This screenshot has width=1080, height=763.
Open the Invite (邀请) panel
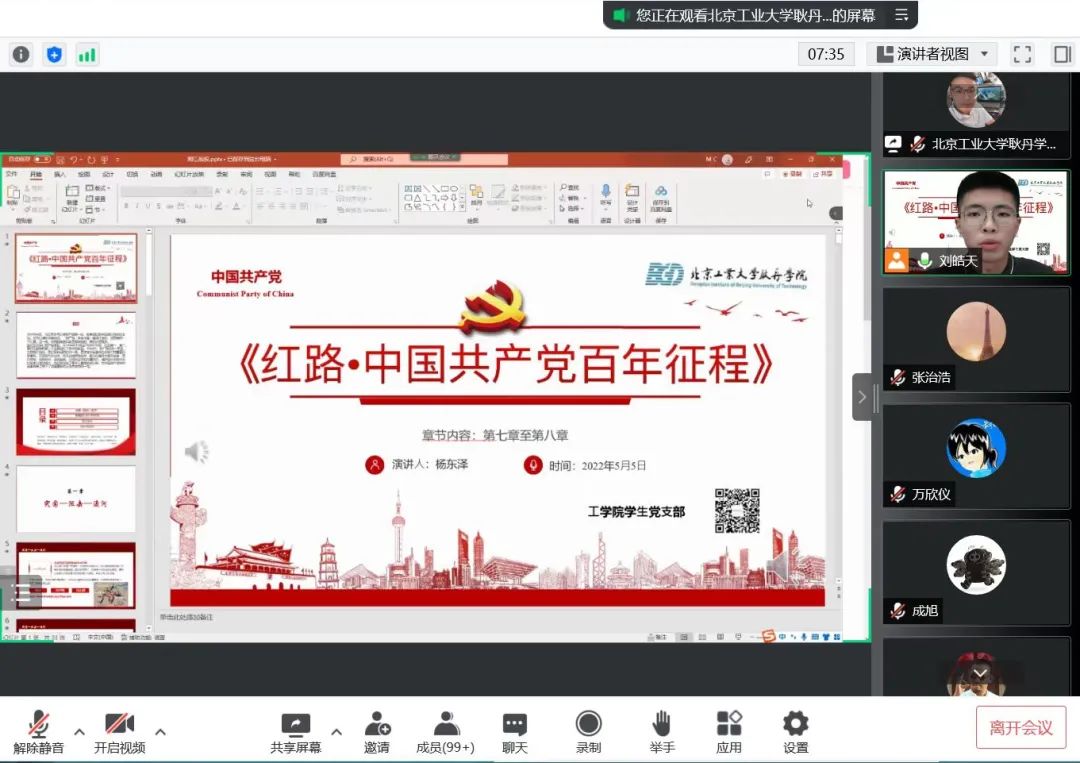(377, 732)
